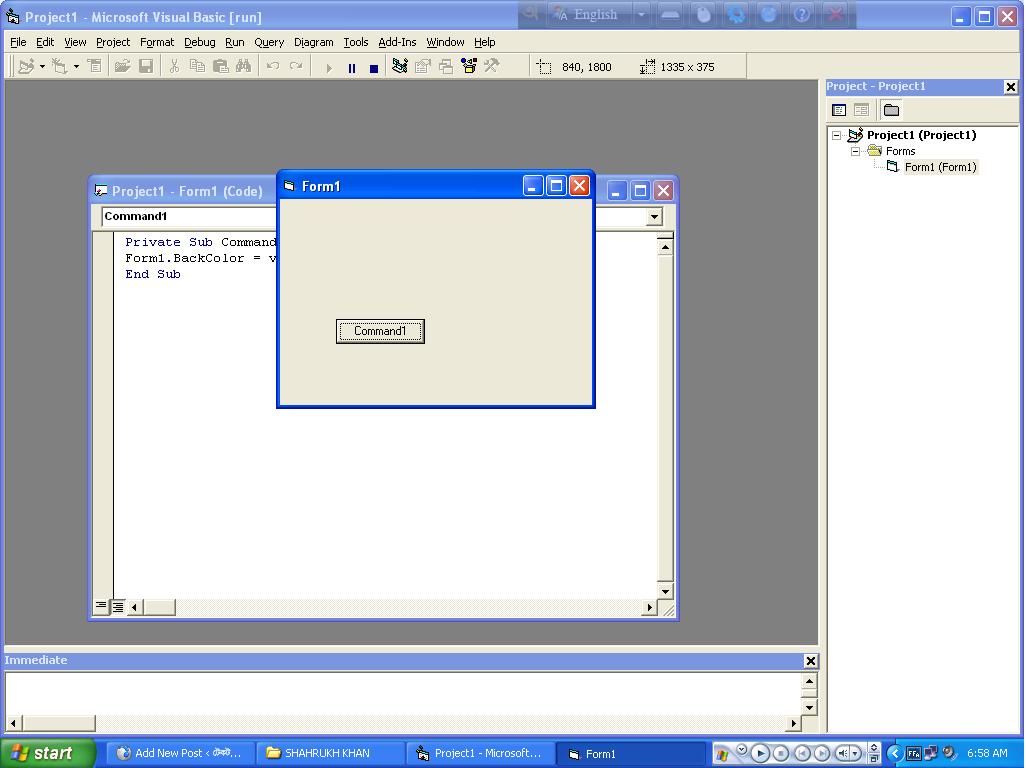
Task: Collapse the Forms folder node
Action: [x=855, y=151]
